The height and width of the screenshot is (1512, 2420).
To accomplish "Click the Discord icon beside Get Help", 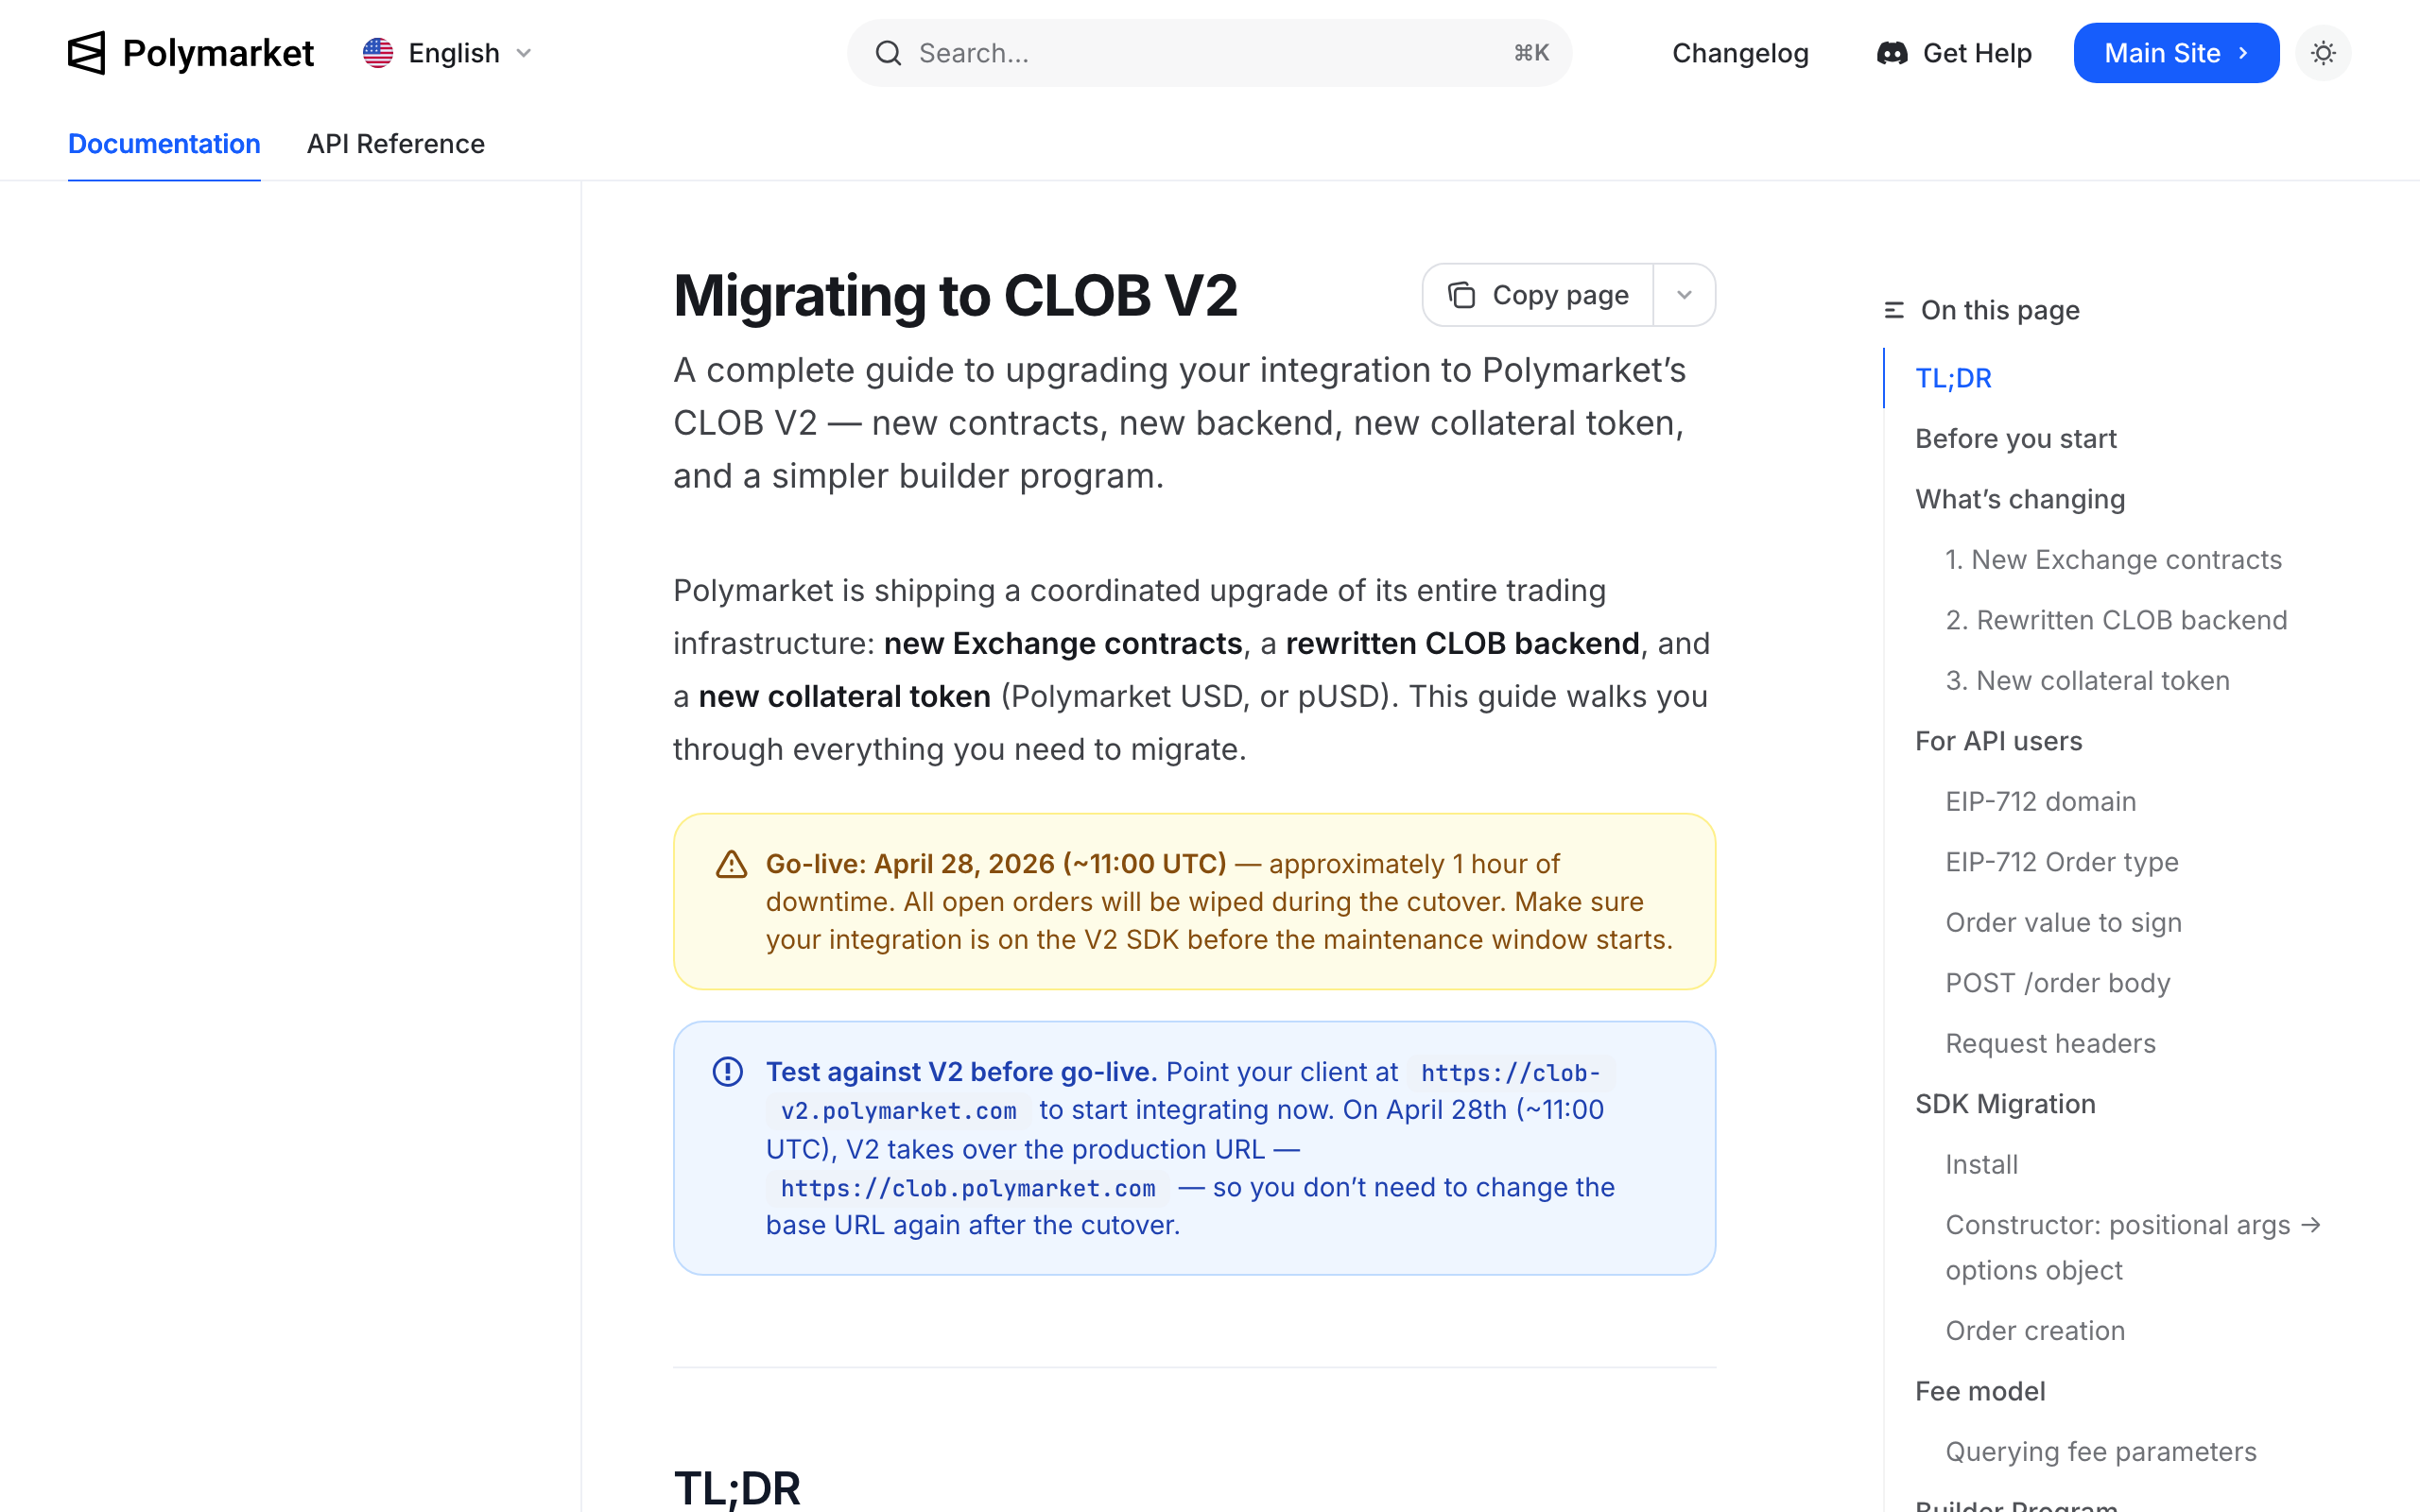I will click(1892, 53).
